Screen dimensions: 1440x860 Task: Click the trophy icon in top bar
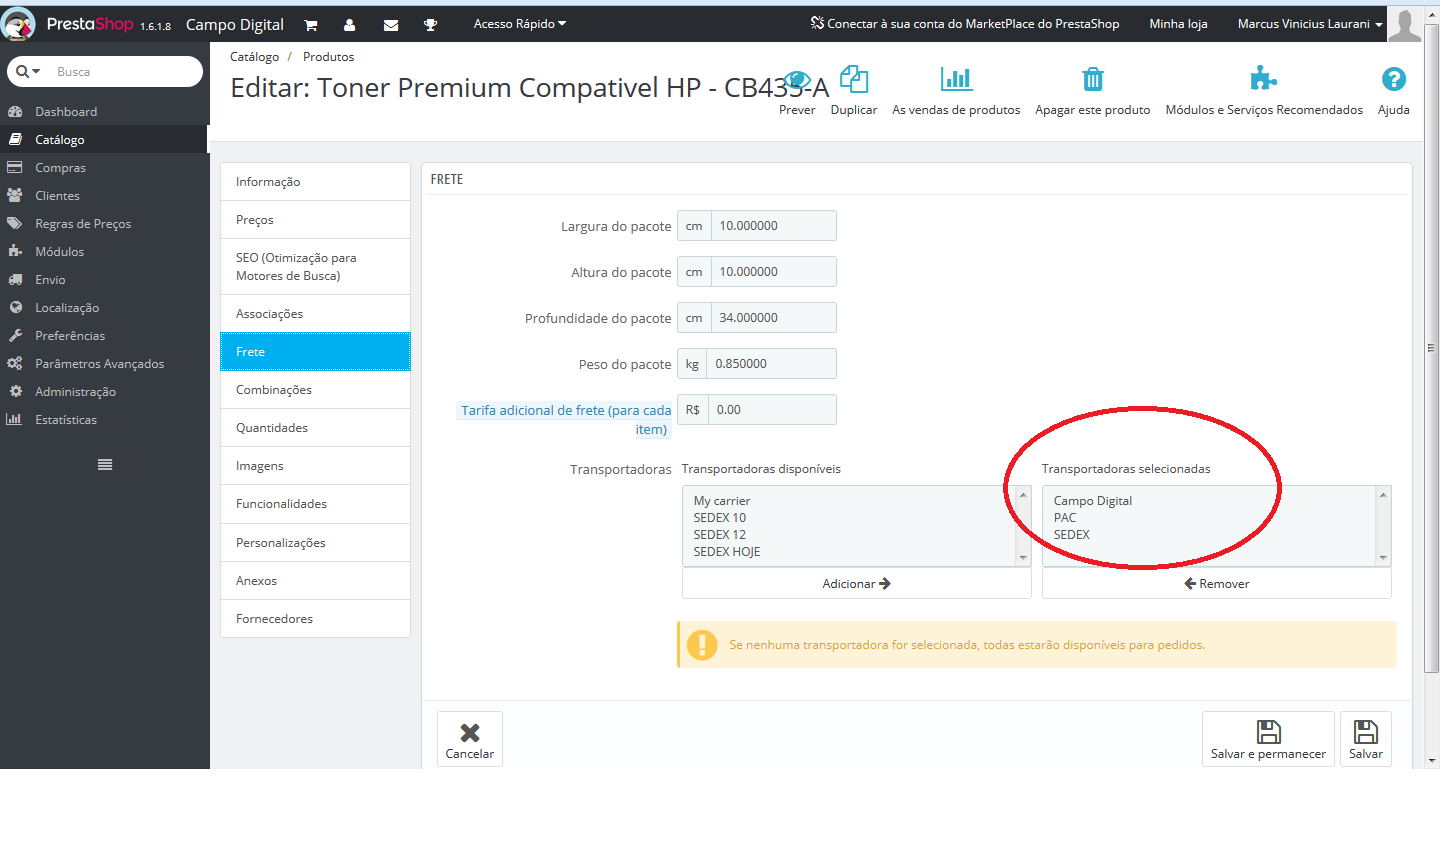coord(430,25)
